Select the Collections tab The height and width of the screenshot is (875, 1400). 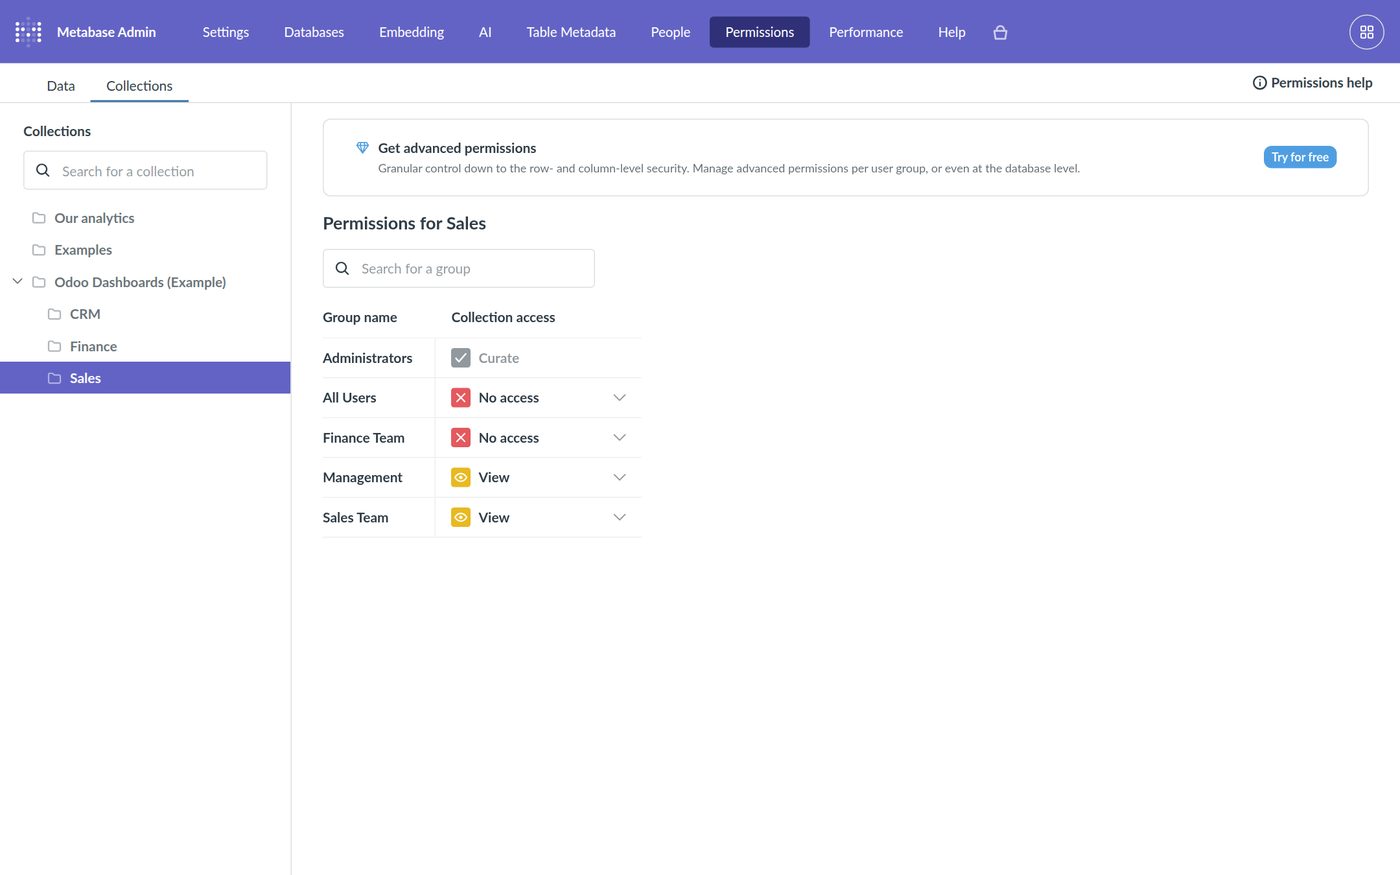pos(139,86)
